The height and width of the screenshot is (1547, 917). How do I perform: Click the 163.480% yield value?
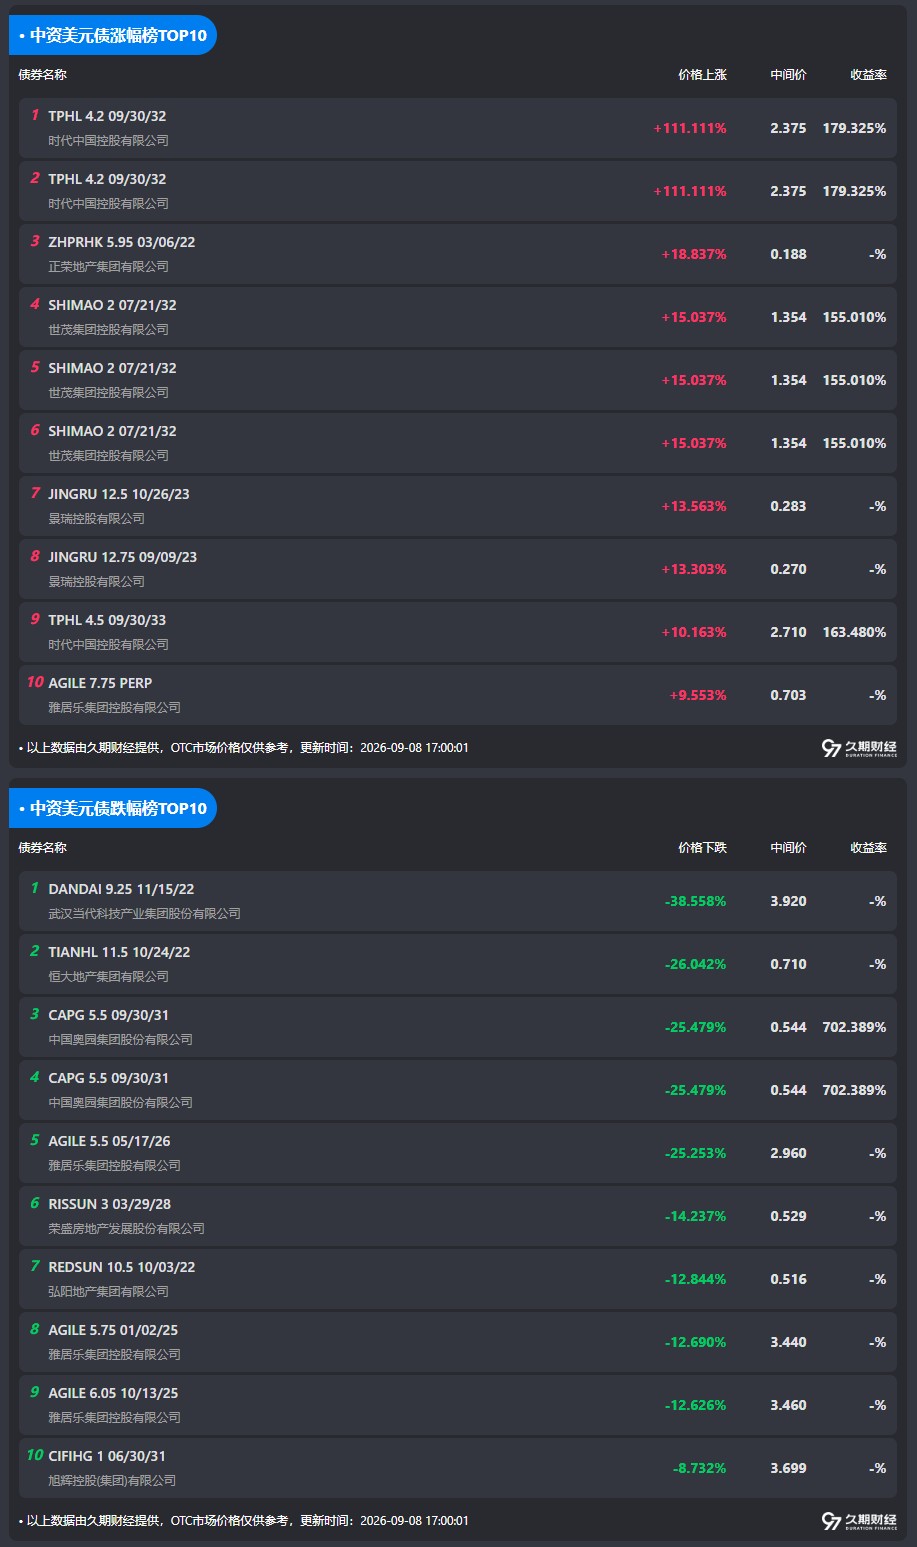point(854,632)
